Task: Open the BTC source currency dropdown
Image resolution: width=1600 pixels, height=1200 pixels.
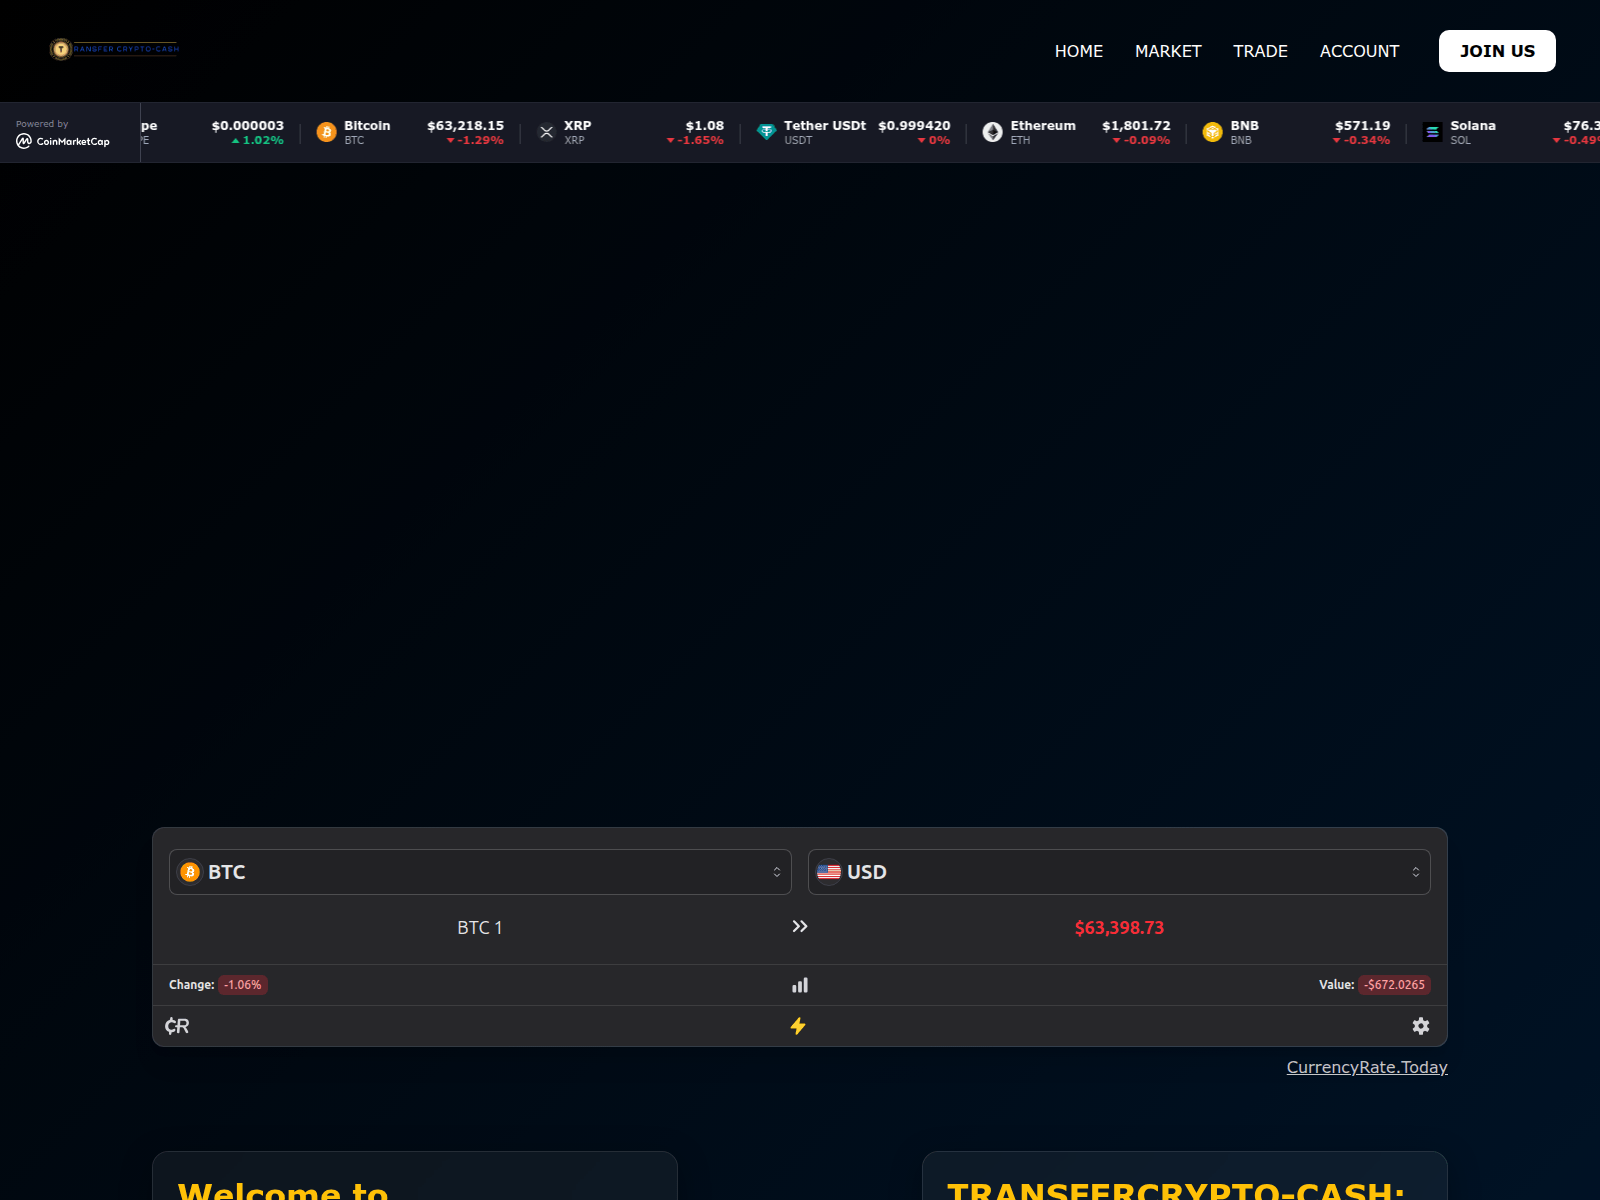Action: [480, 872]
